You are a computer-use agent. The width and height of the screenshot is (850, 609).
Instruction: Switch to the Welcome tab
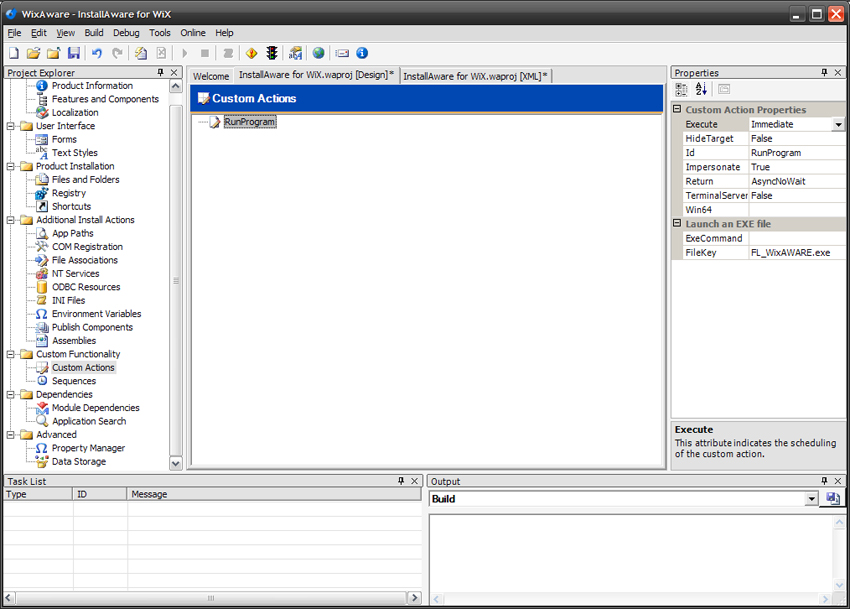pyautogui.click(x=211, y=76)
